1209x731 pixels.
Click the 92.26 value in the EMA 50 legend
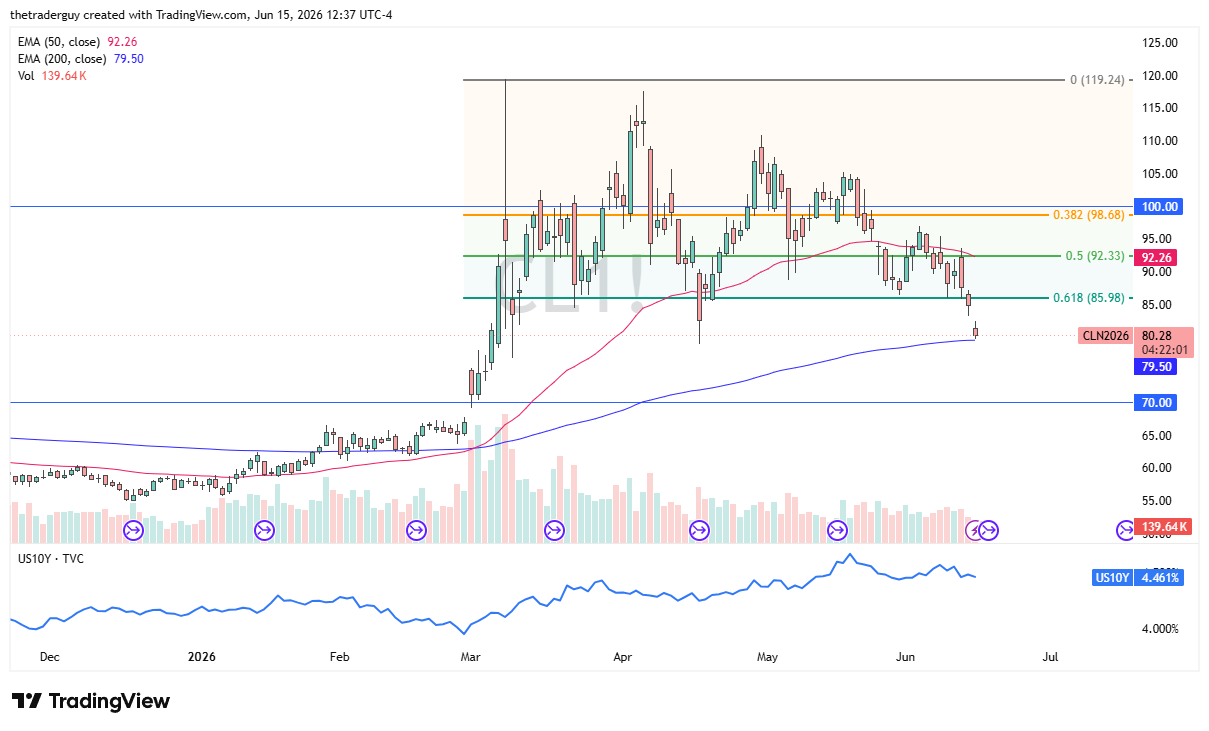pyautogui.click(x=122, y=42)
